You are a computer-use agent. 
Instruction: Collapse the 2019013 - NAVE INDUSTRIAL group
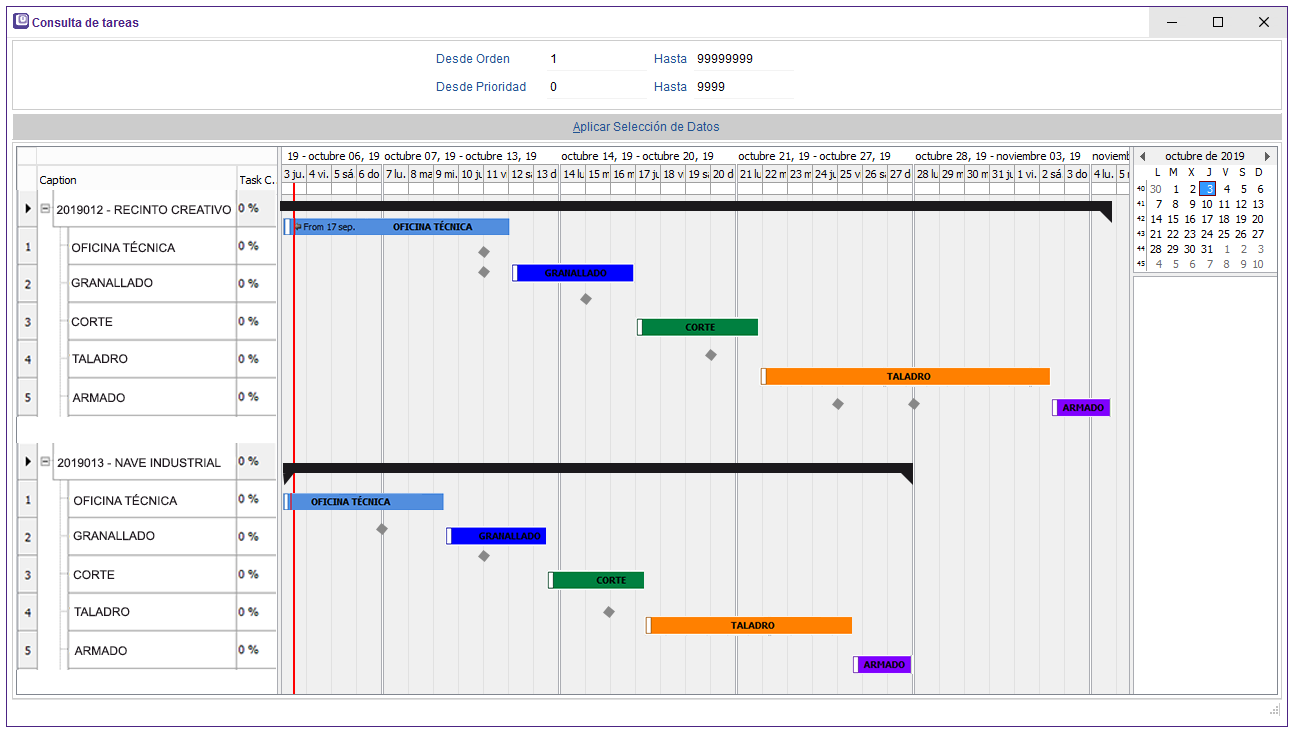45,462
